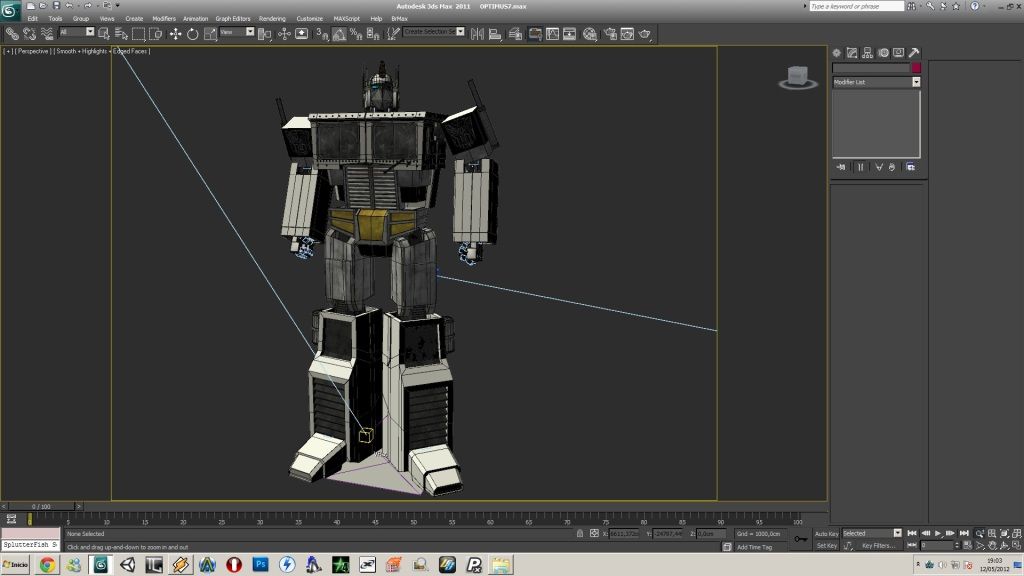1024x576 pixels.
Task: Open the 3ds Max application menu button
Action: (x=10, y=10)
